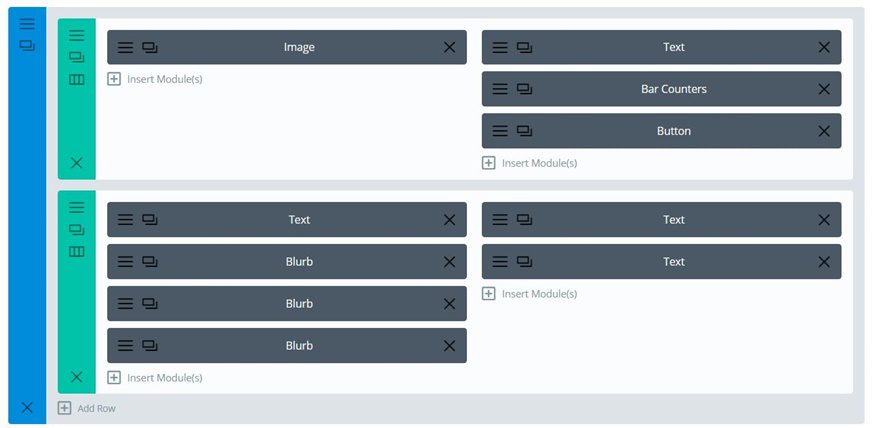Insert module below the Button module
The image size is (880, 428).
pyautogui.click(x=530, y=163)
